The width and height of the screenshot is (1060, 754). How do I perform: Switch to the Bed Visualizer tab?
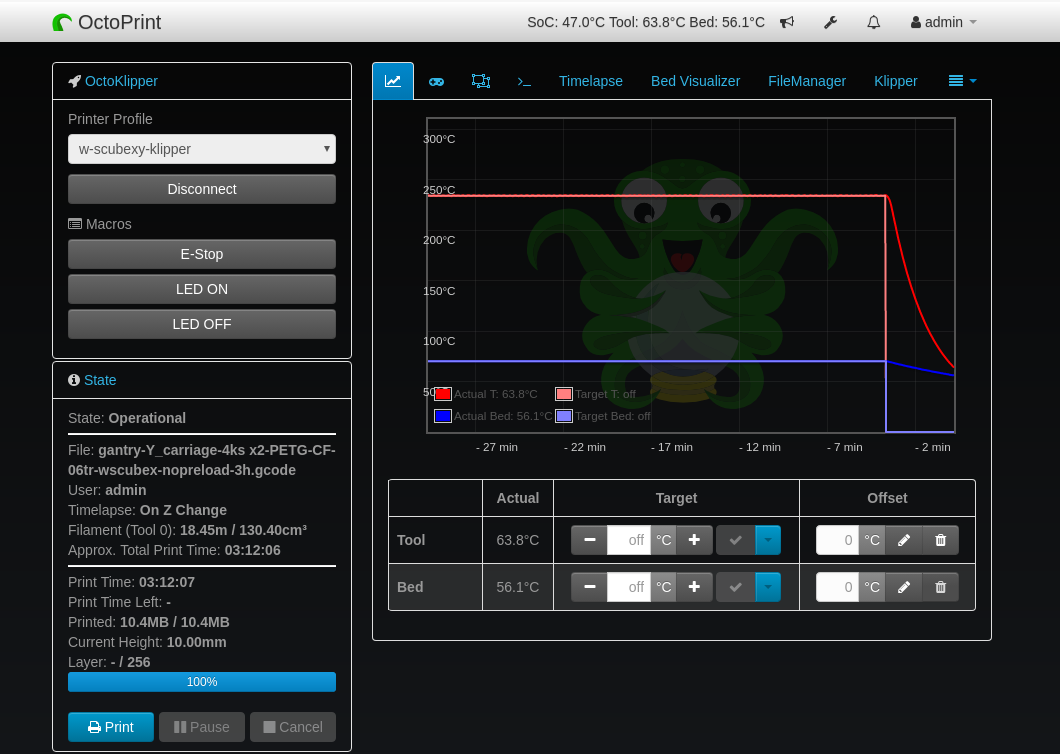click(x=695, y=81)
